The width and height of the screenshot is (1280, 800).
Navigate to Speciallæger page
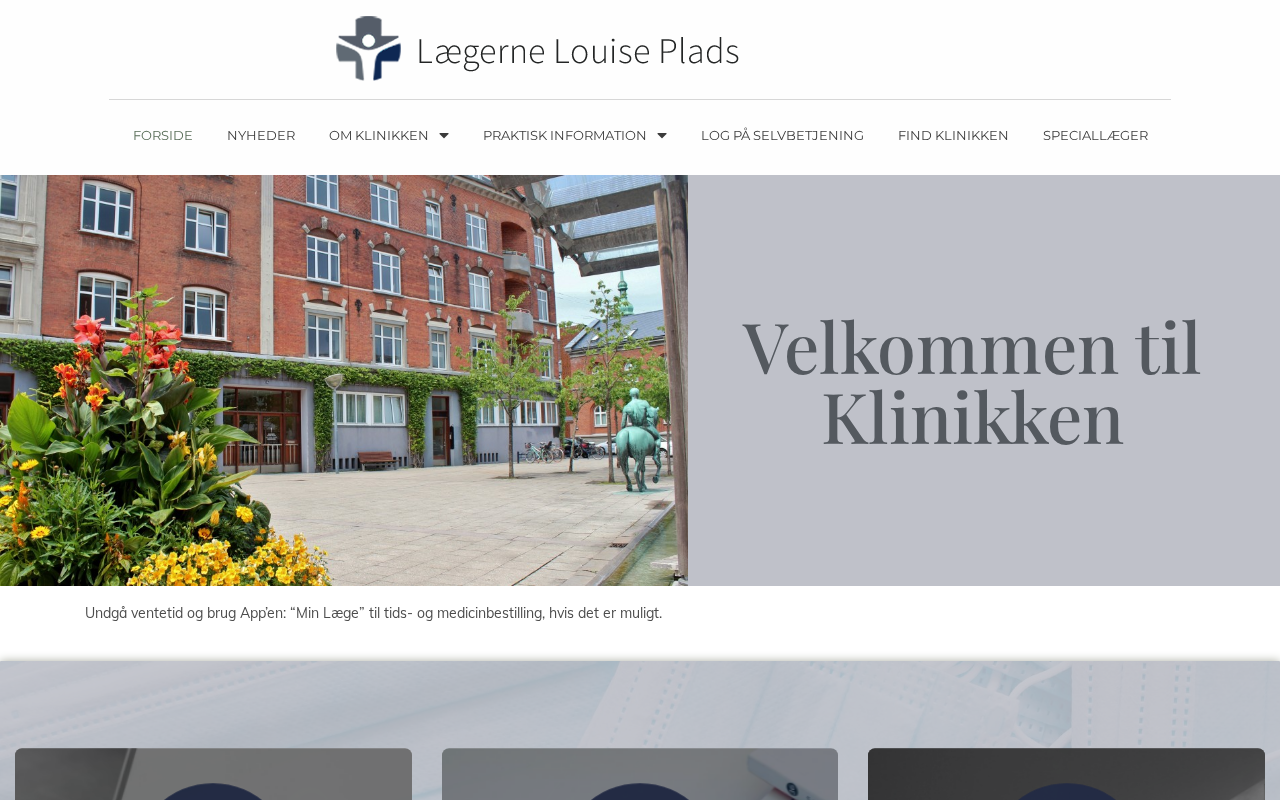[1095, 135]
